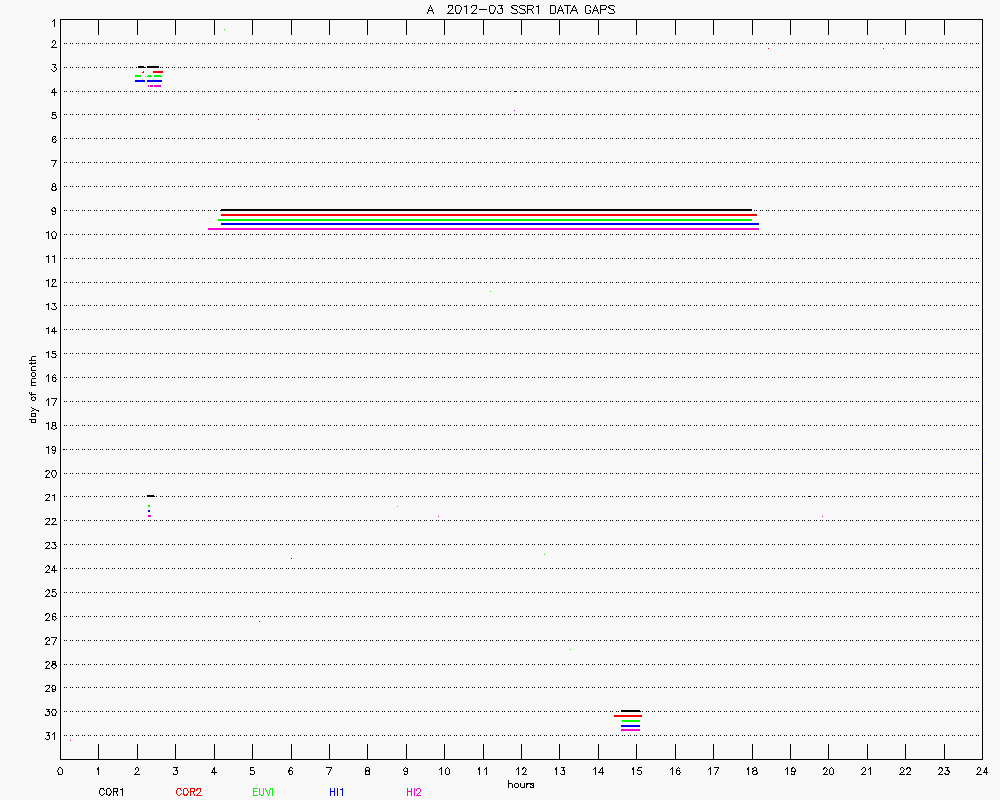This screenshot has height=800, width=1000.
Task: Click the blue HI1 legend label
Action: (337, 792)
